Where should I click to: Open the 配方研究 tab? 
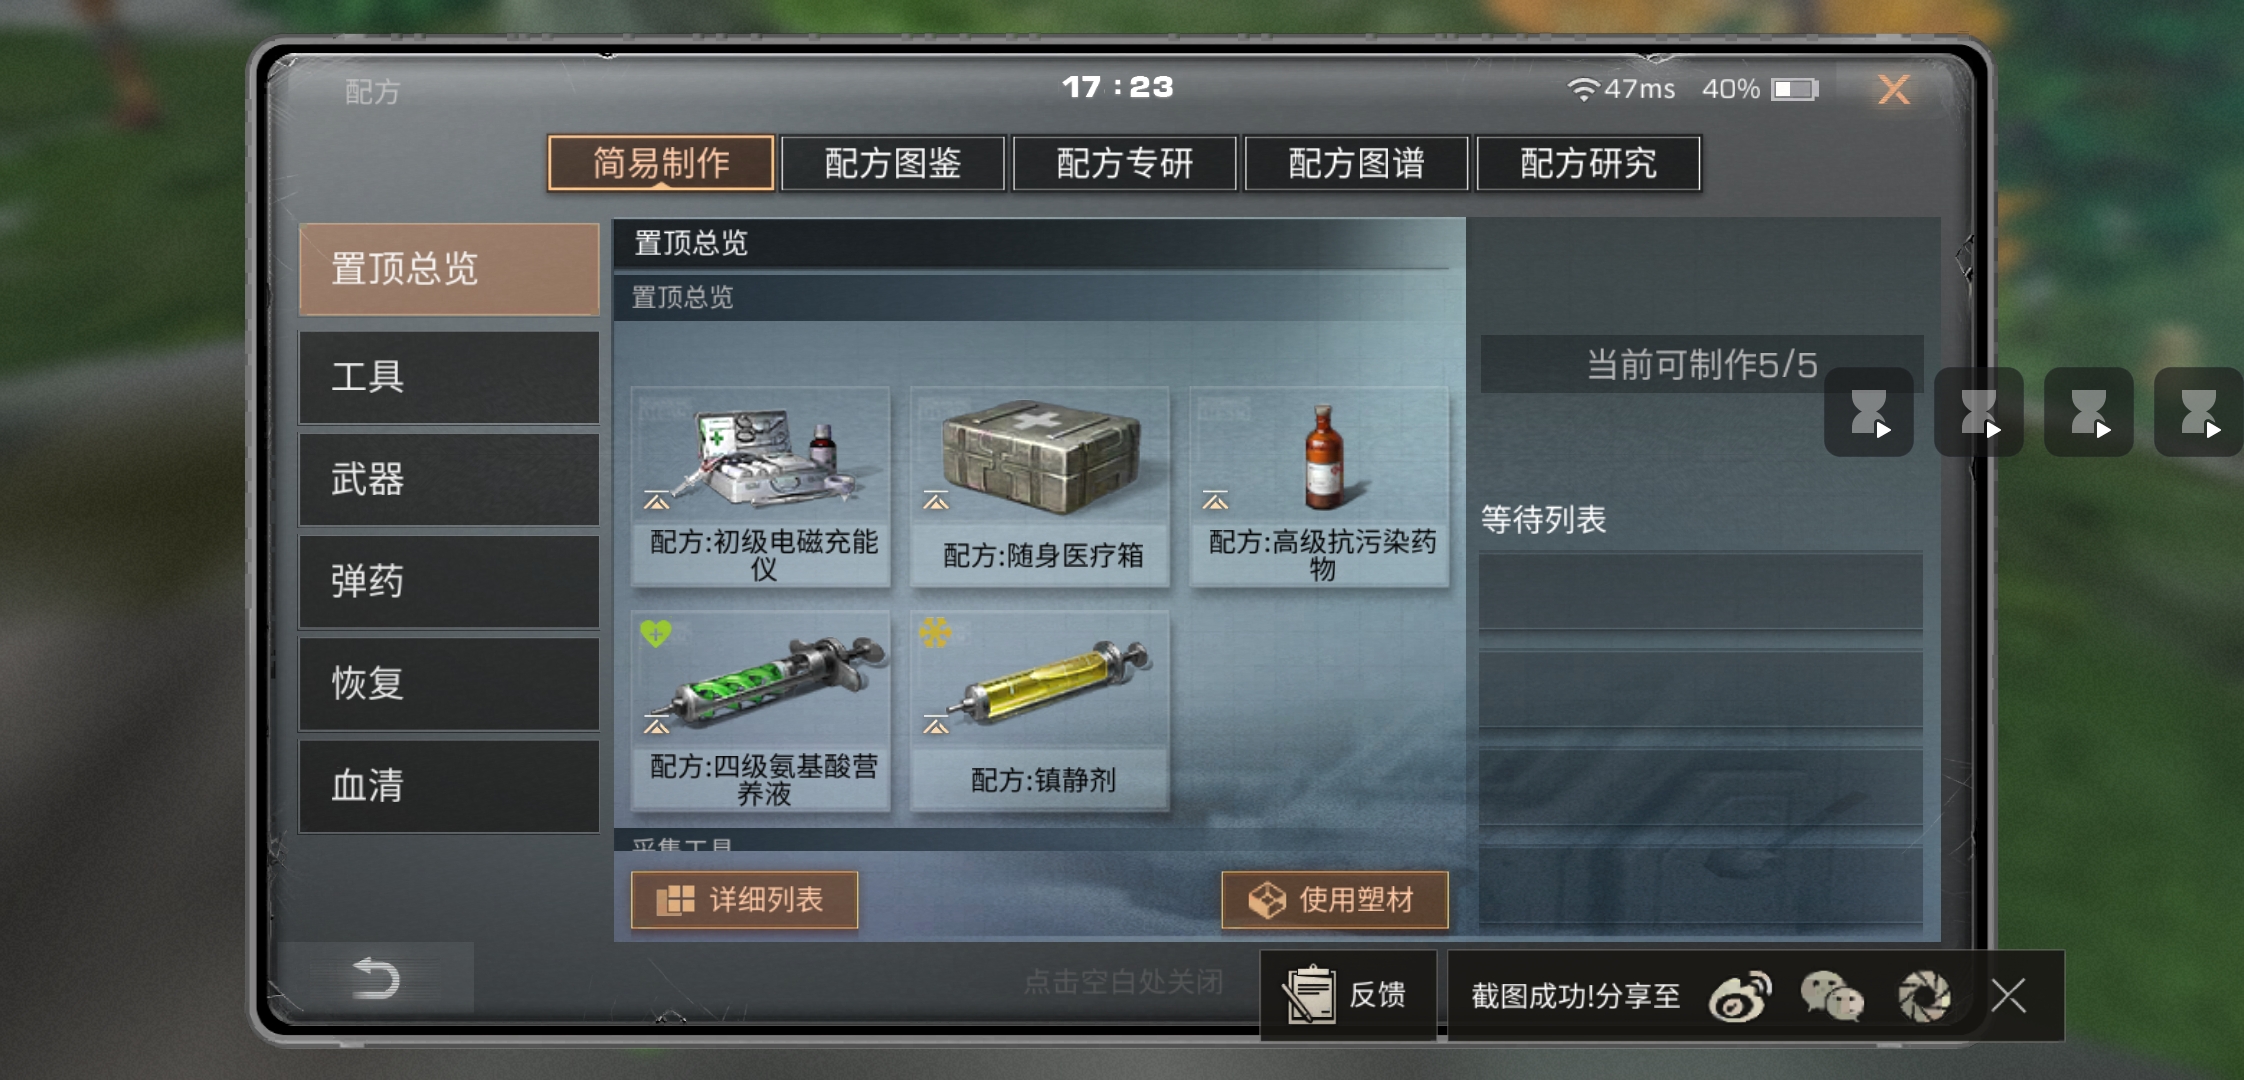pyautogui.click(x=1588, y=163)
